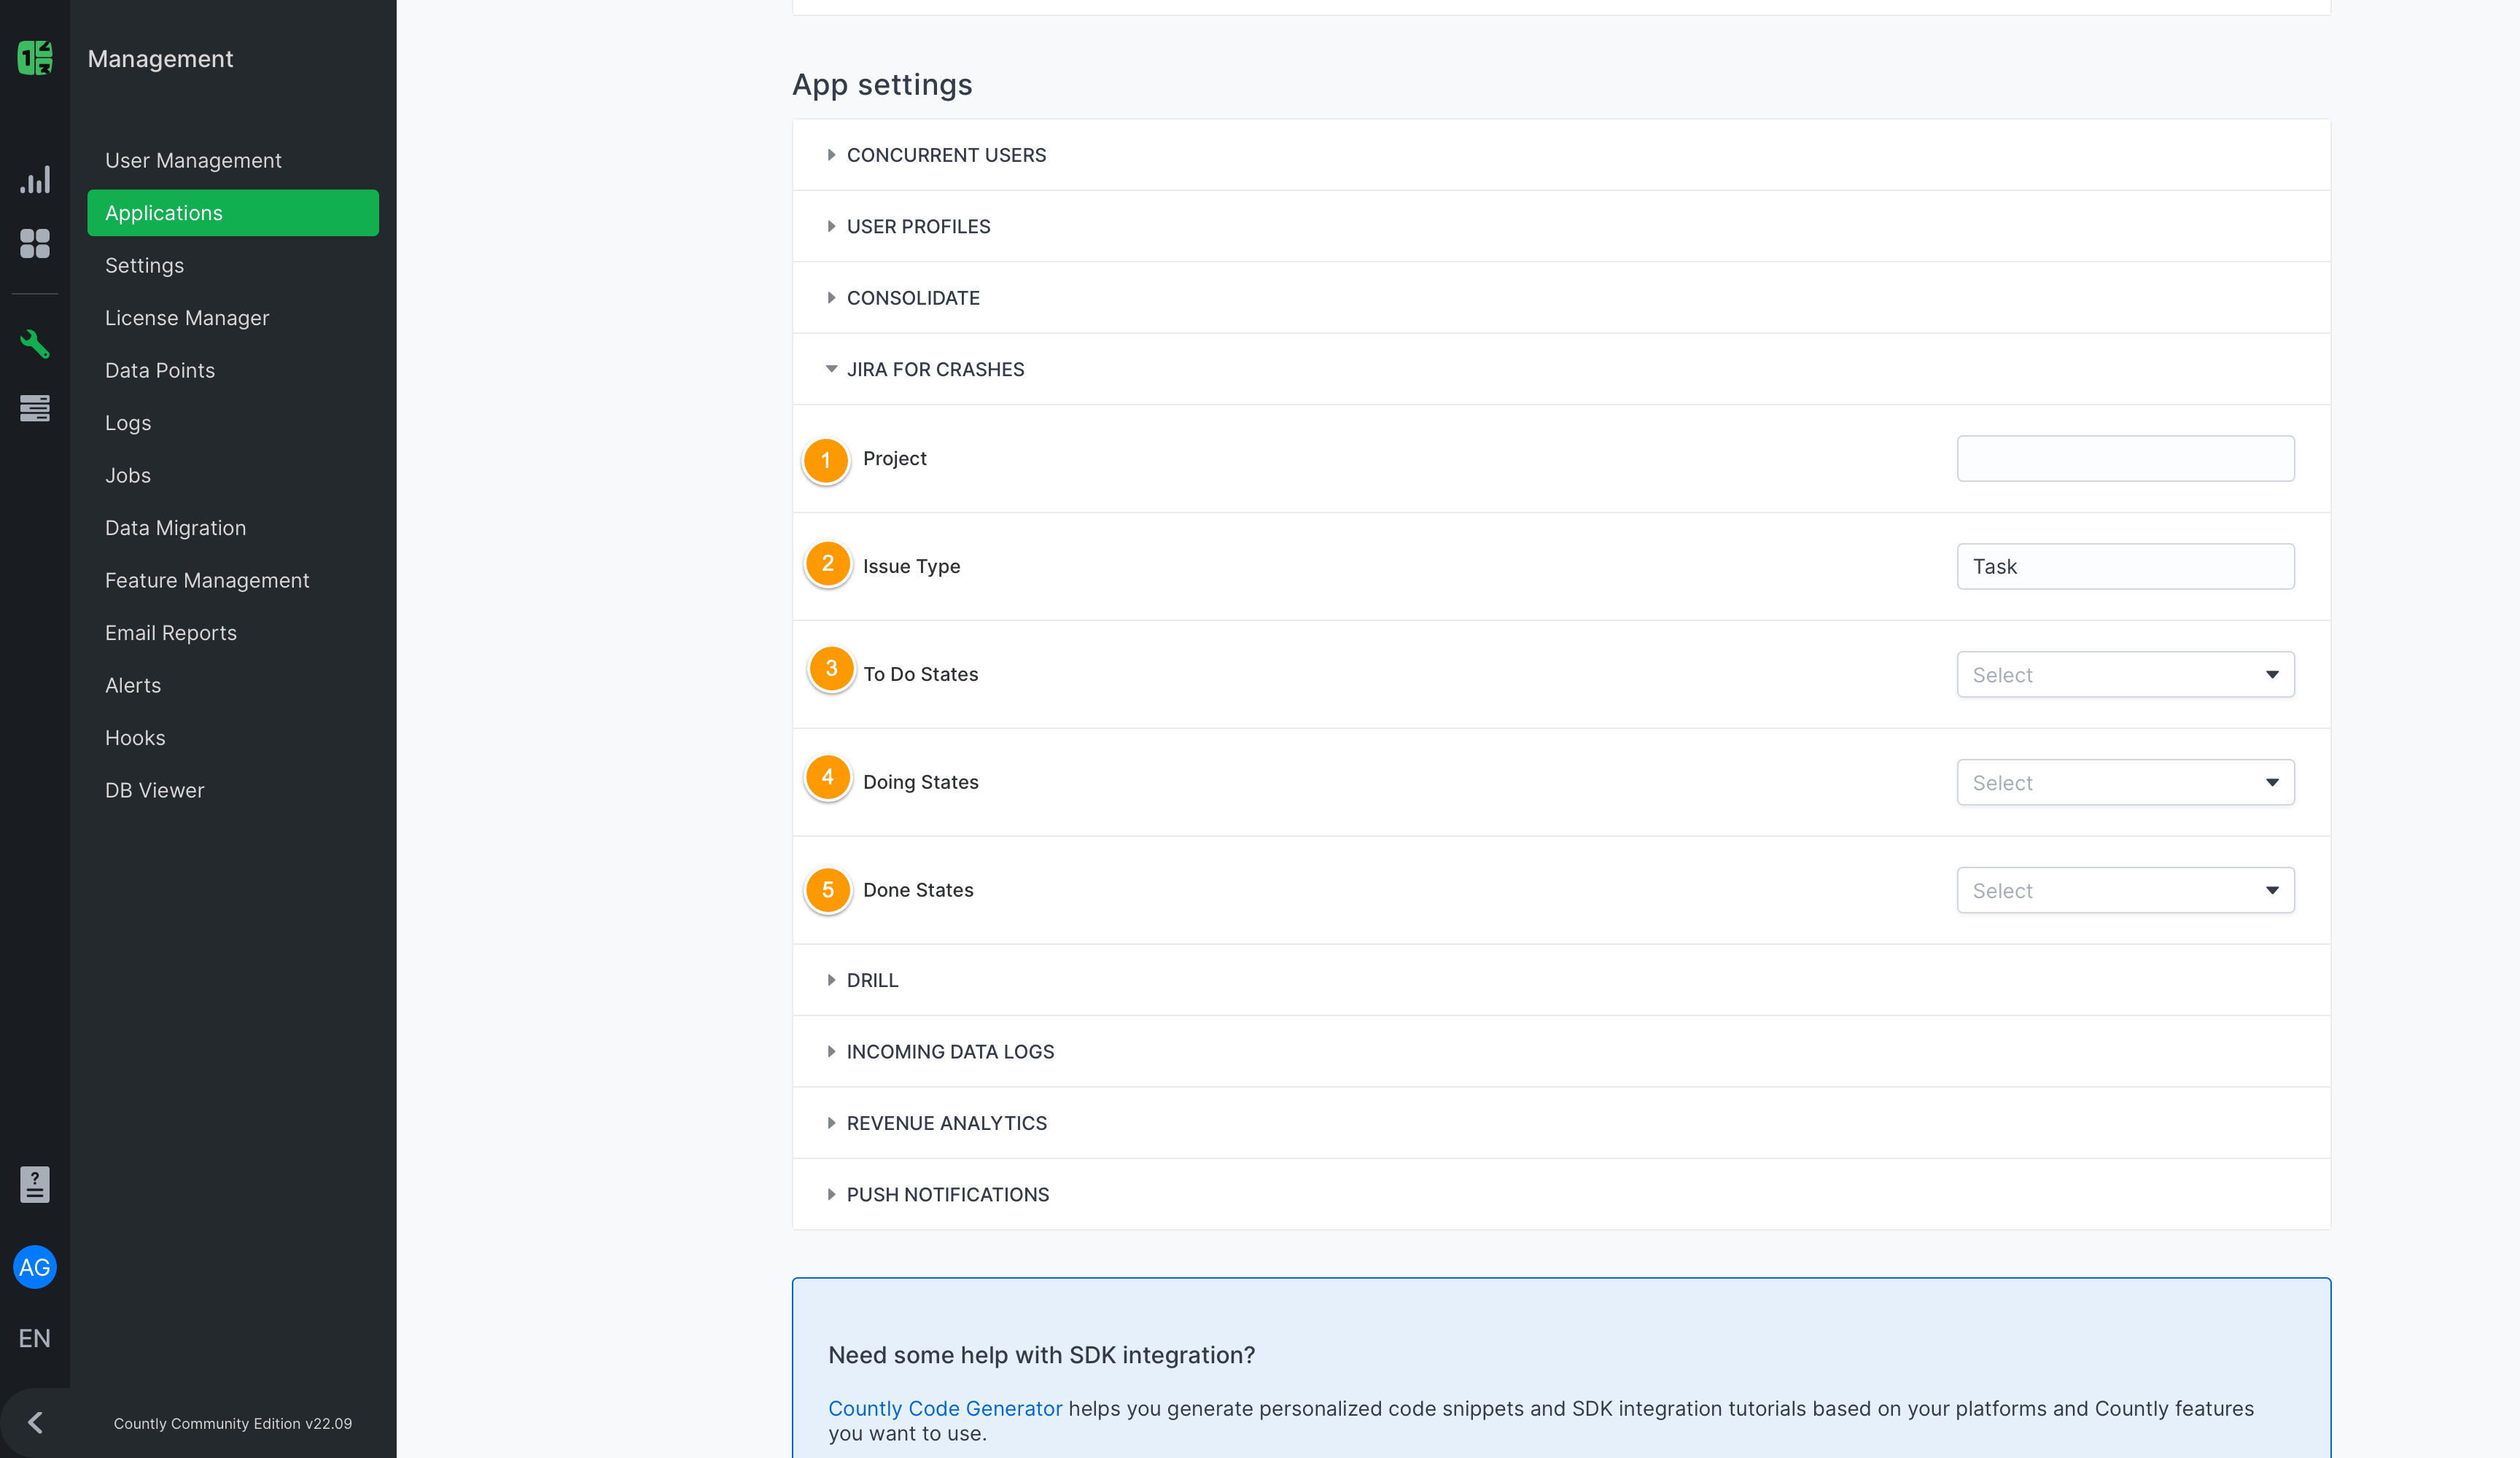Click the green wrench Management icon
This screenshot has width=2520, height=1458.
click(35, 344)
